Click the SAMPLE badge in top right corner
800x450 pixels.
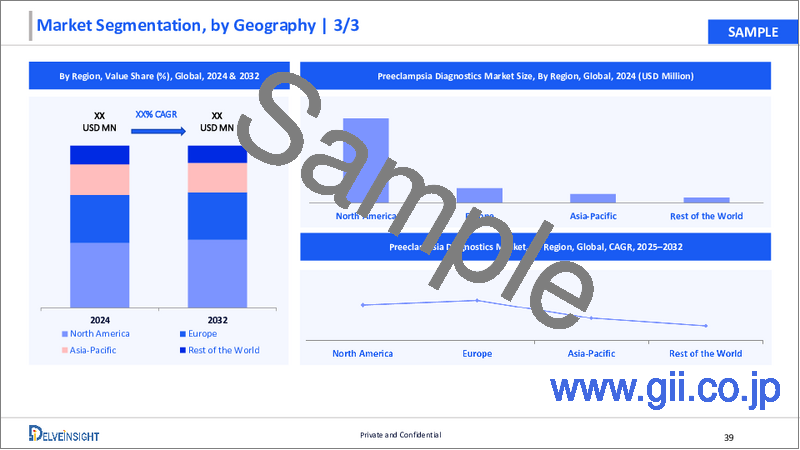(745, 33)
